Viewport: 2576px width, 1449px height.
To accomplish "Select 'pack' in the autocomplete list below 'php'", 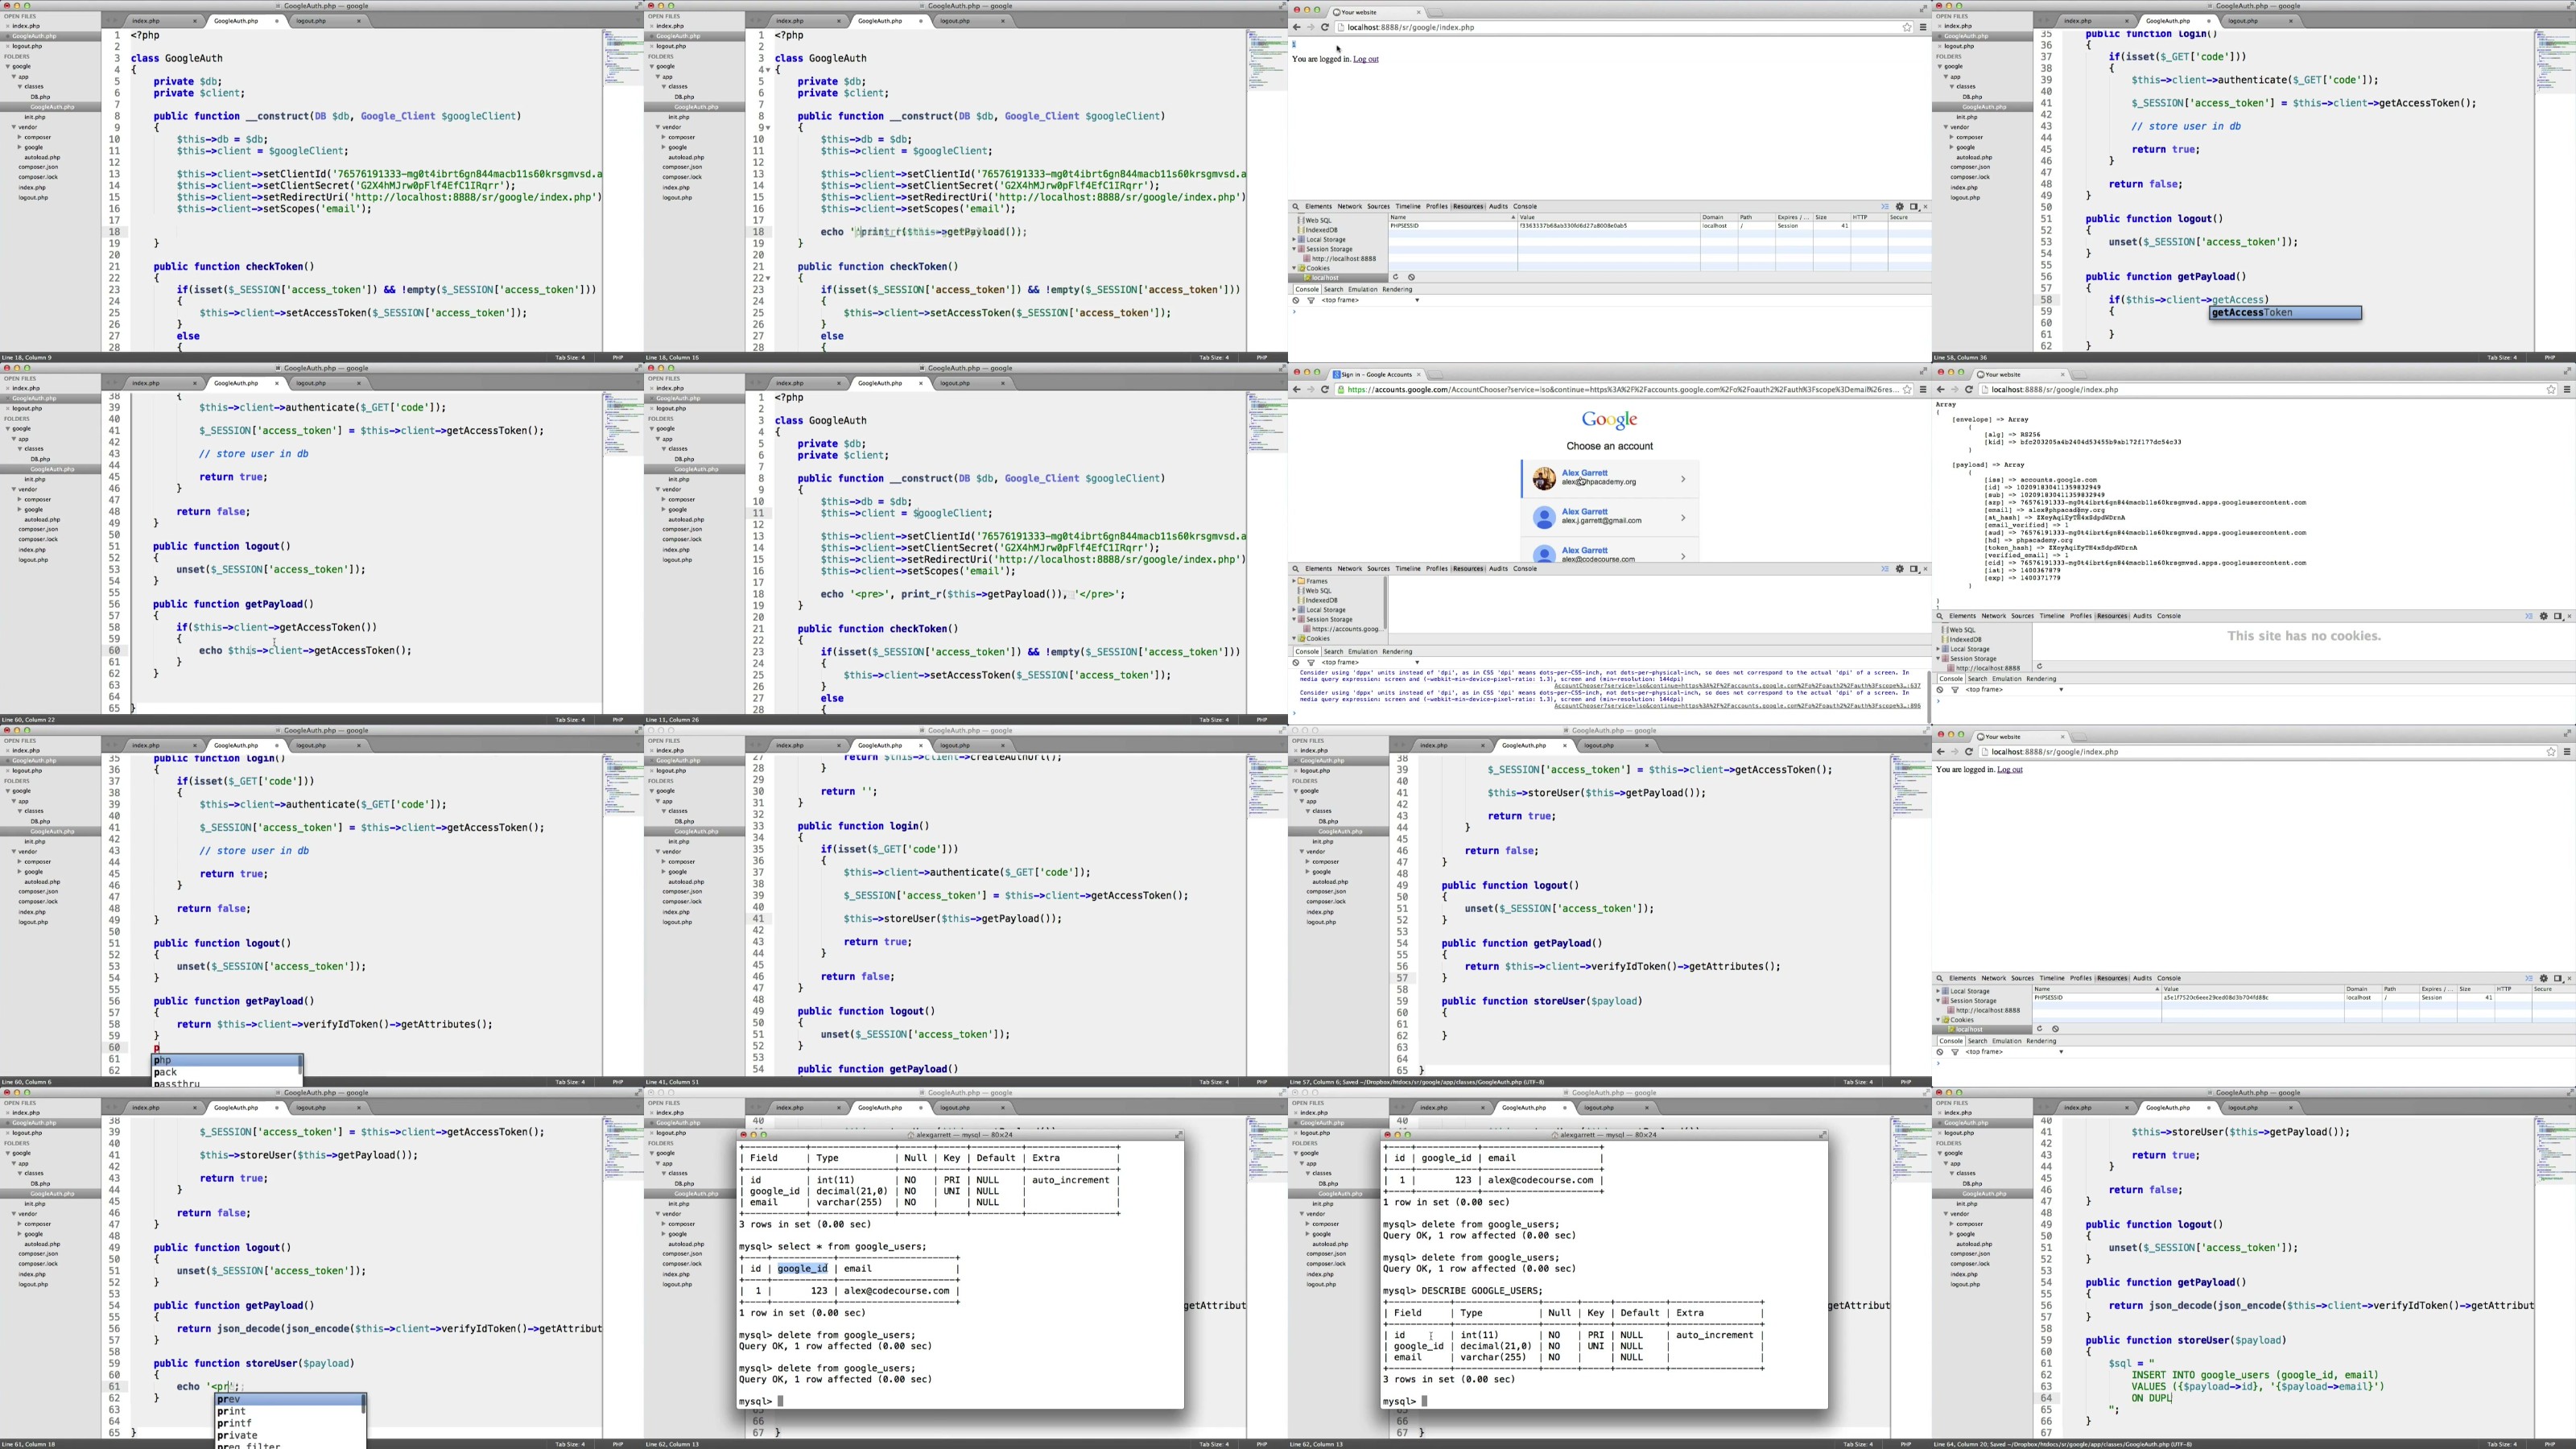I will [226, 1072].
